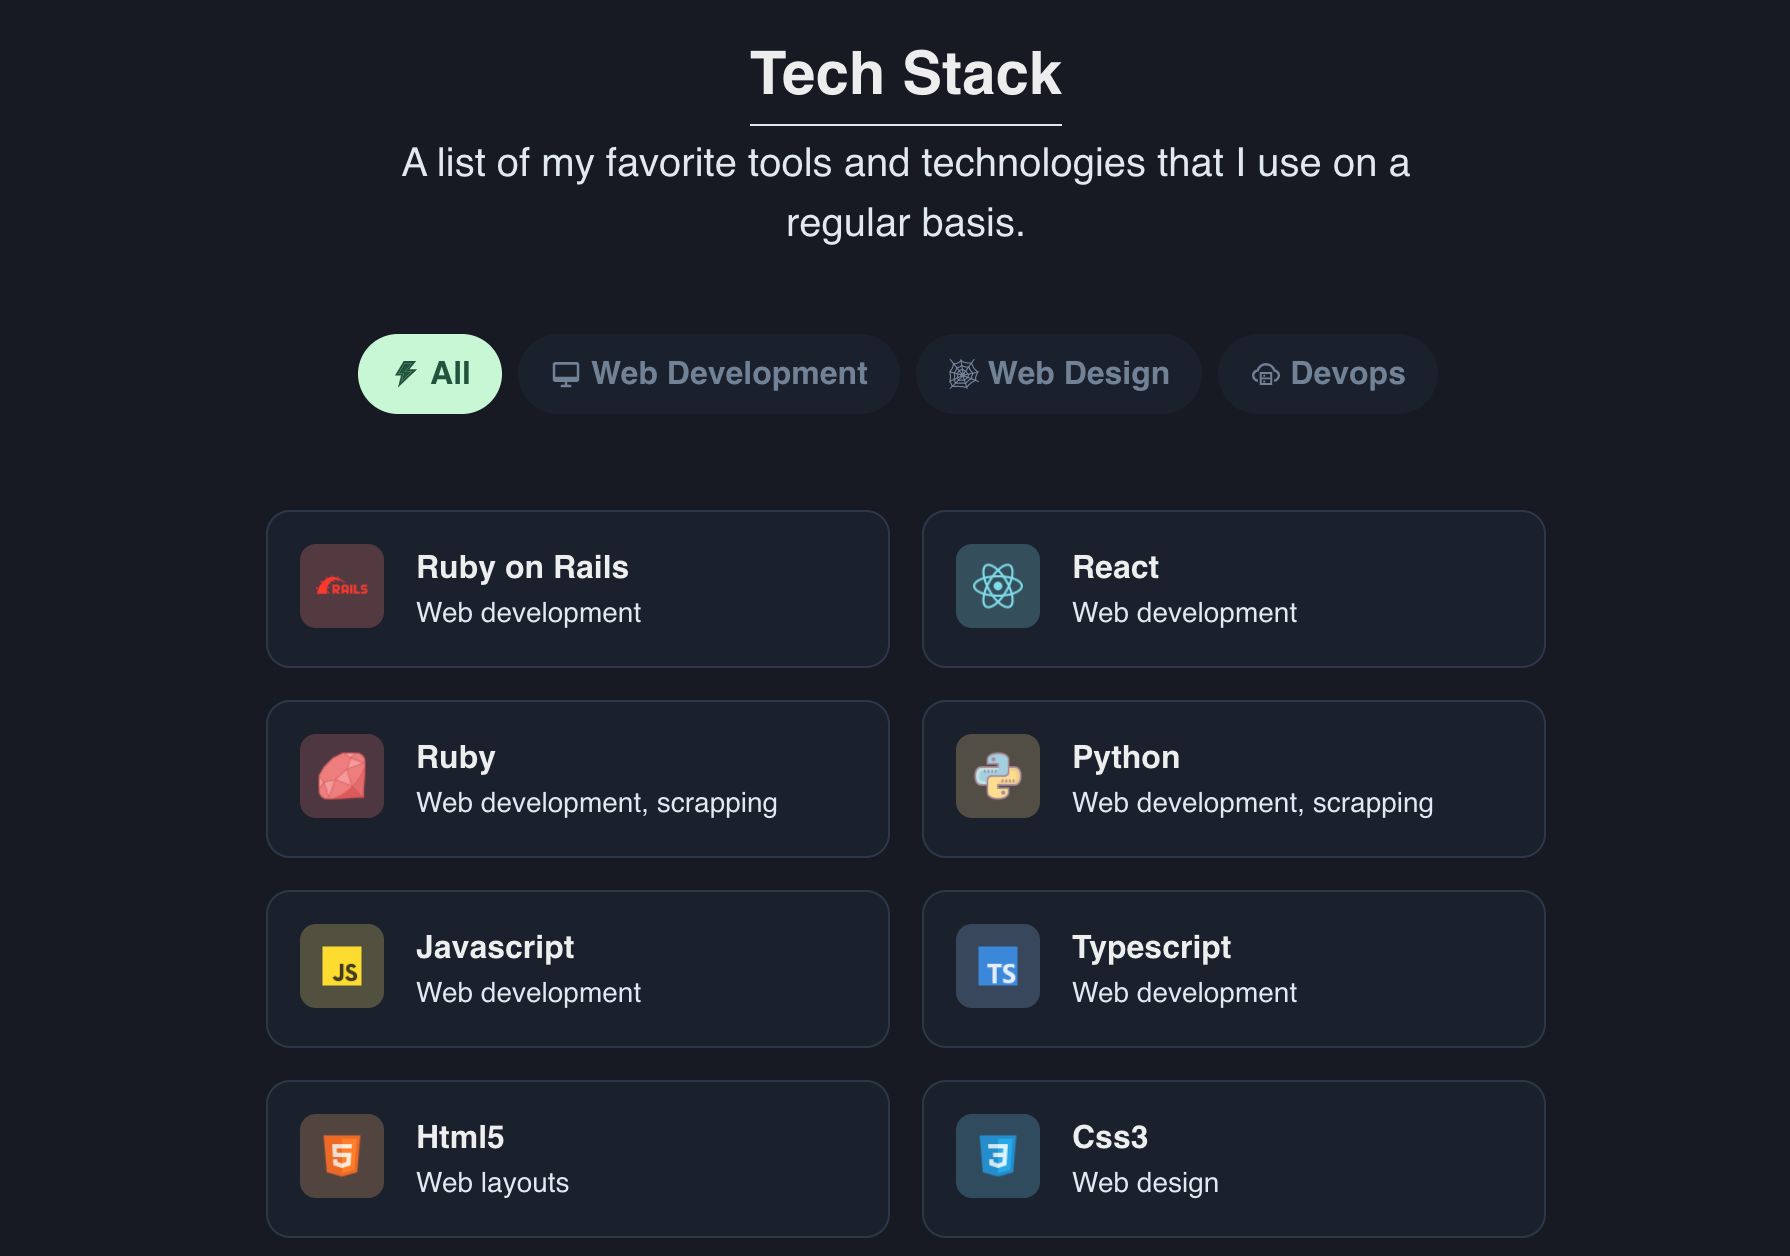Click the React atom icon
1790x1256 pixels.
[x=997, y=586]
